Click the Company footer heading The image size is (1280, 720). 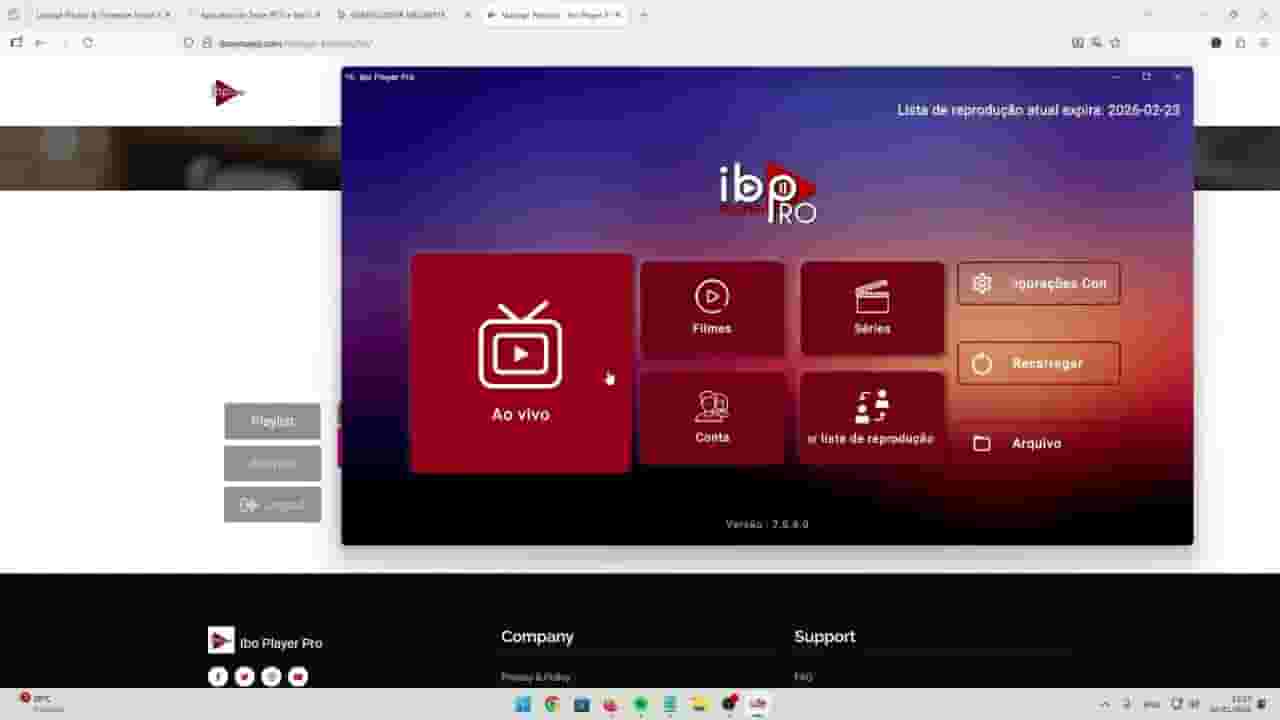click(x=537, y=637)
